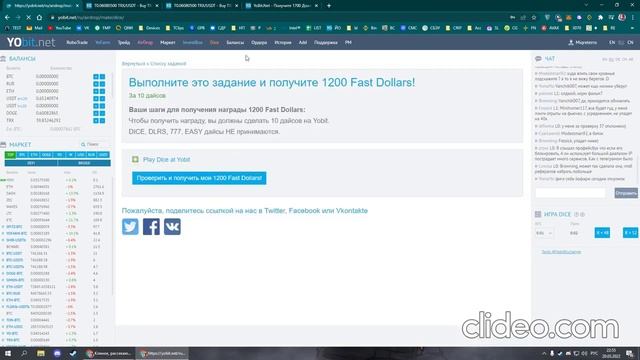Switch site language to EN

(612, 42)
